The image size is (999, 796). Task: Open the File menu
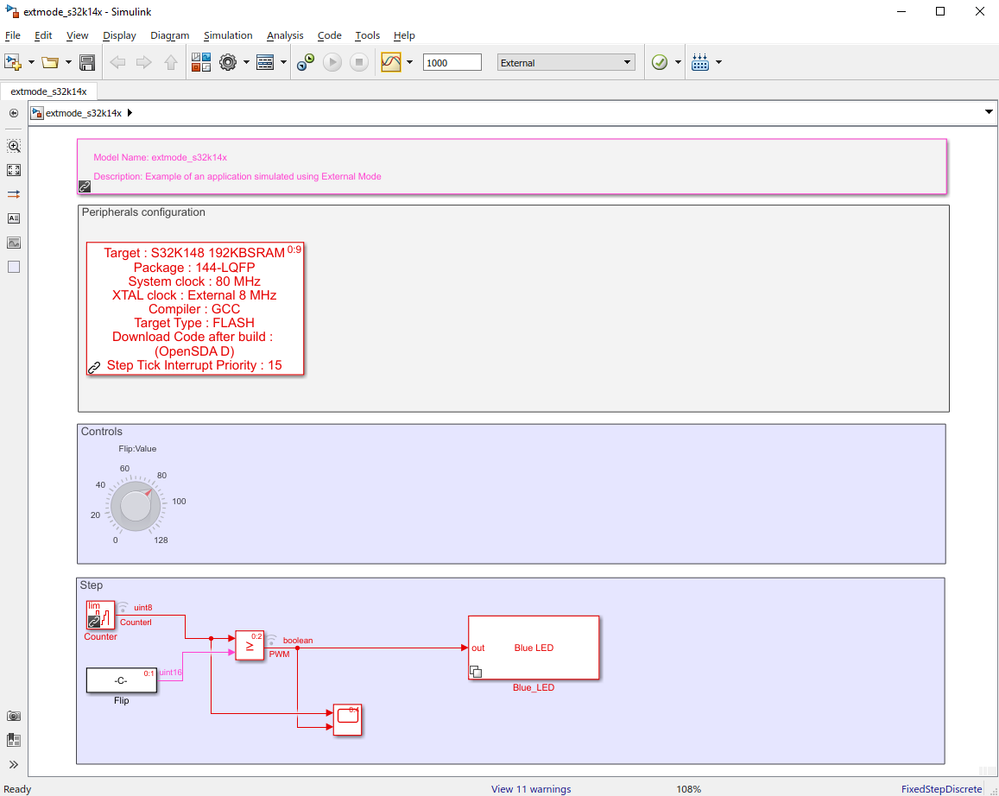[x=13, y=36]
